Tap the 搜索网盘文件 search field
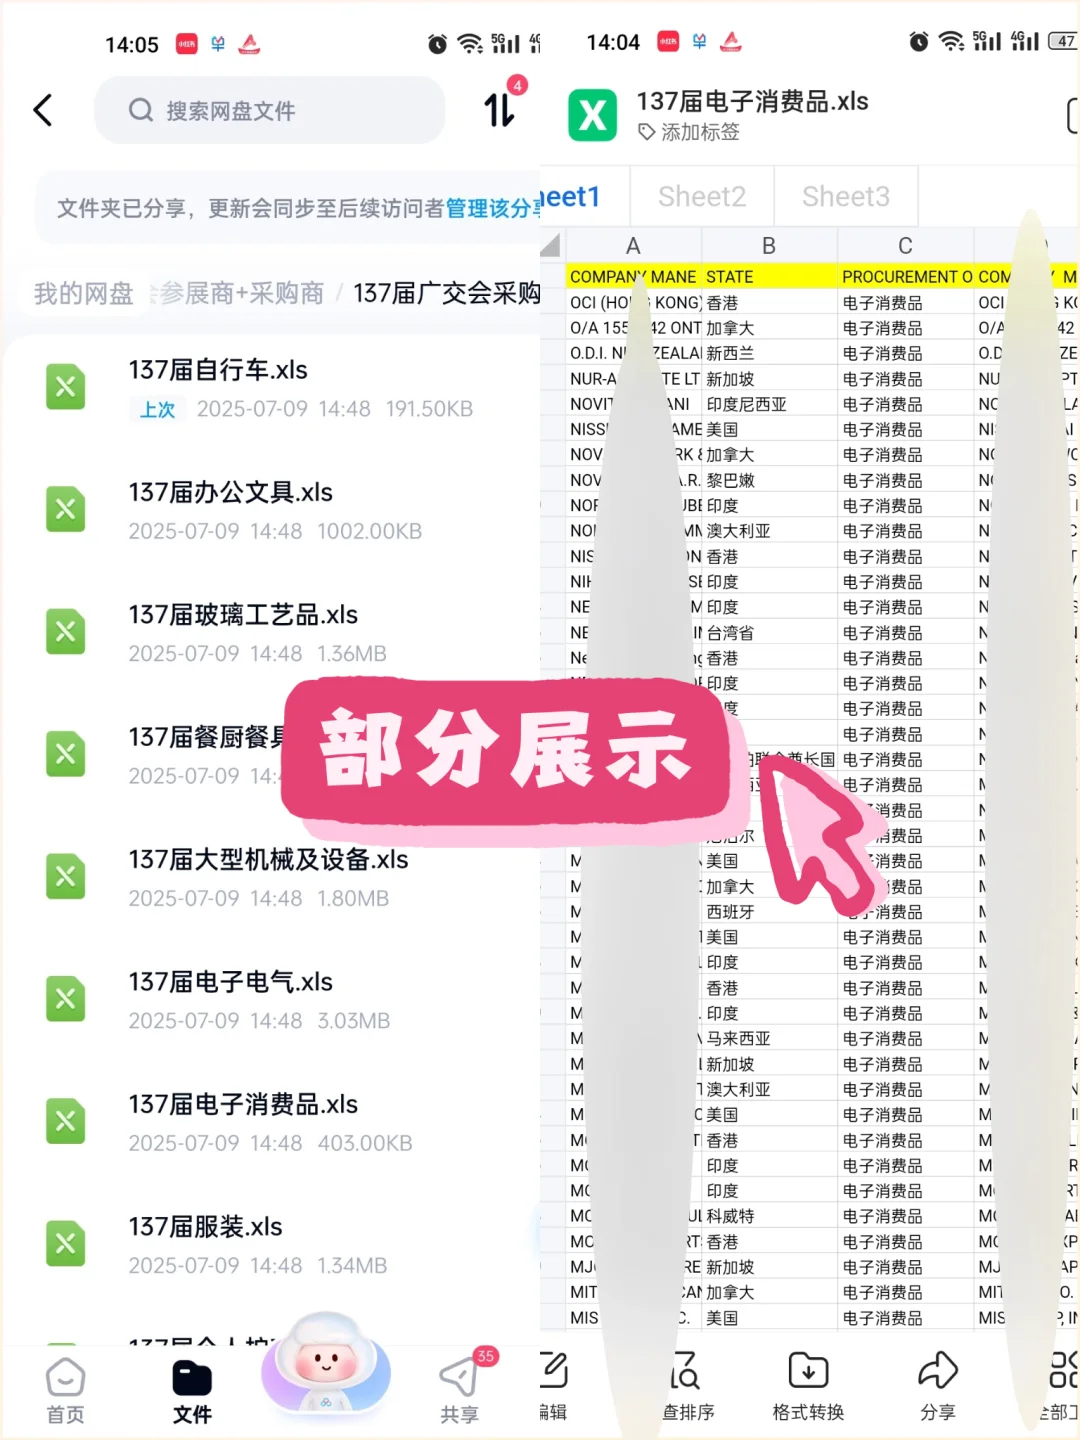 point(268,110)
